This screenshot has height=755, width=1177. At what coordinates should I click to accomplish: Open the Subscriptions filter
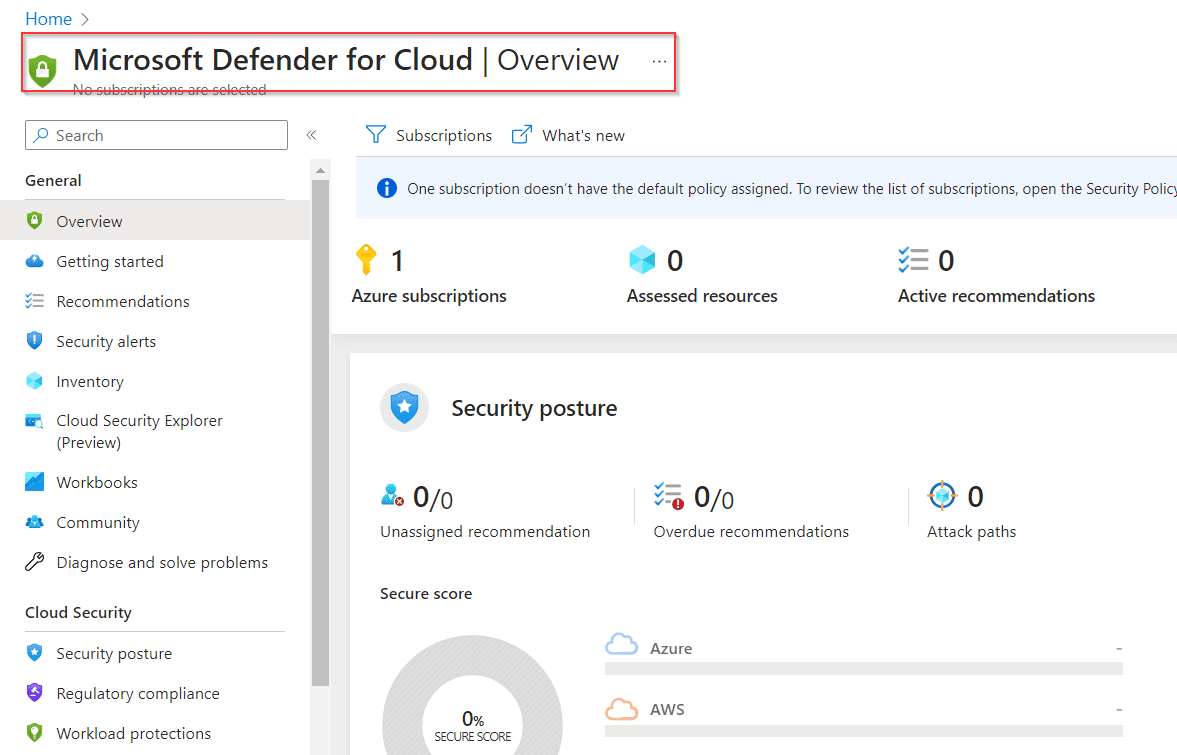[x=428, y=134]
